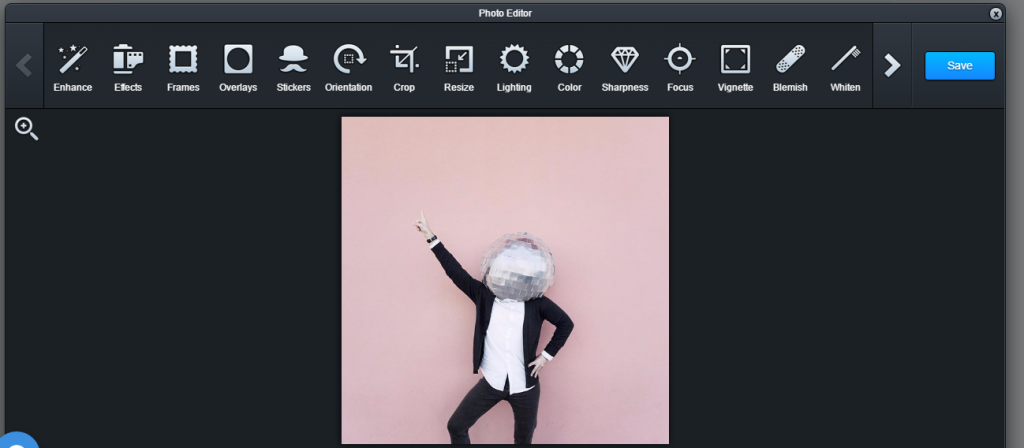Choose the Crop tool

(404, 67)
